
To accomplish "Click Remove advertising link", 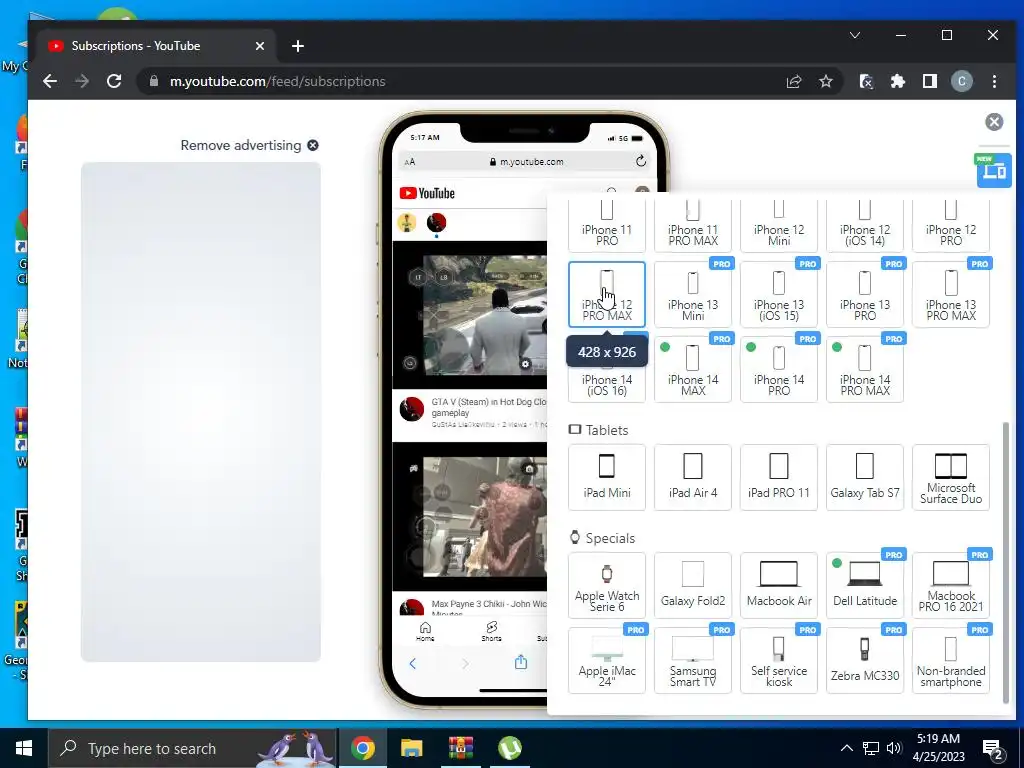I will pyautogui.click(x=249, y=145).
